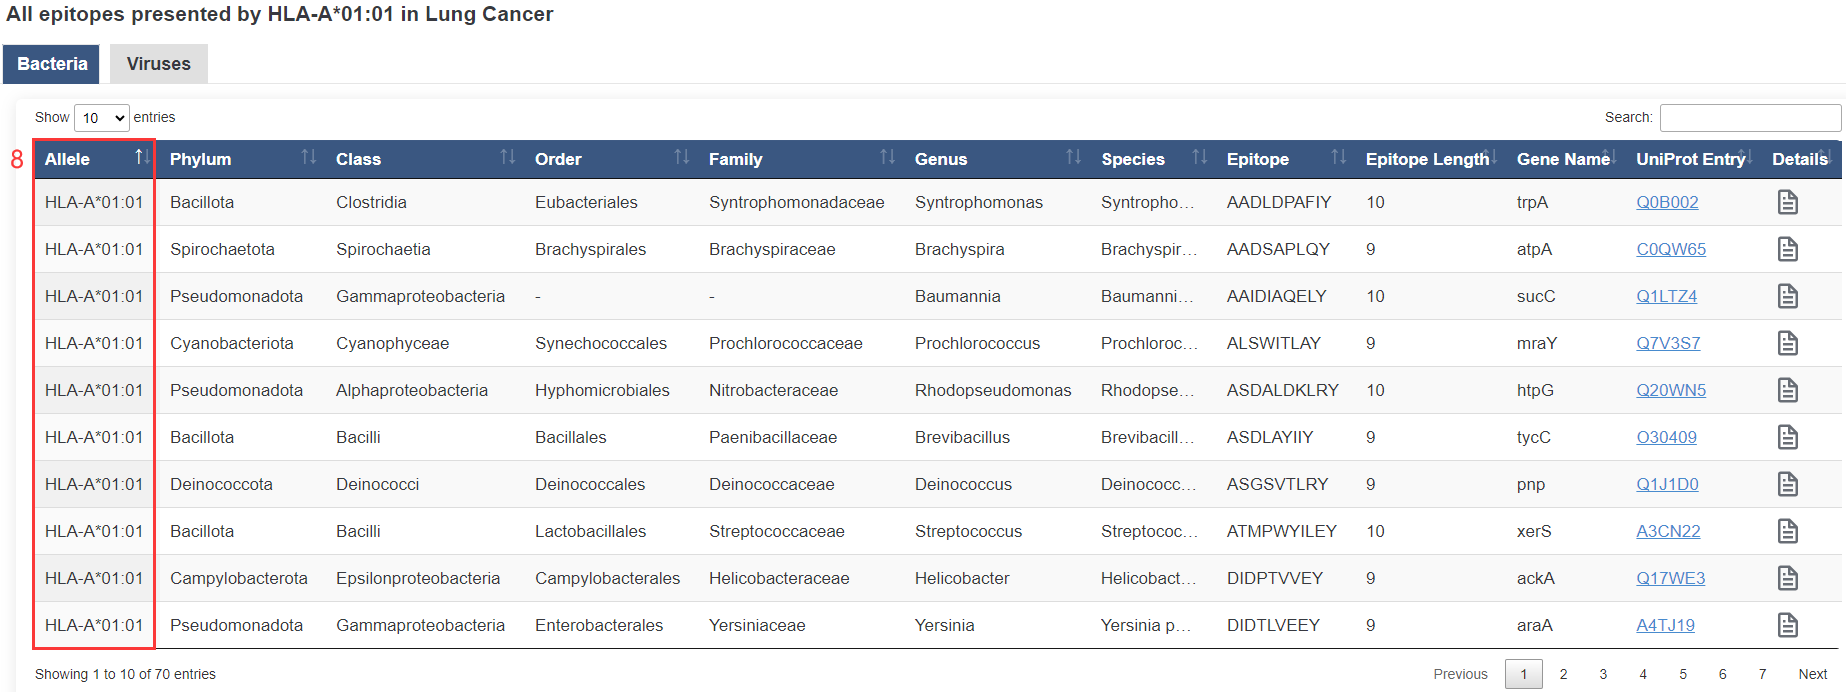View details icon for sucC epitope

(x=1787, y=296)
